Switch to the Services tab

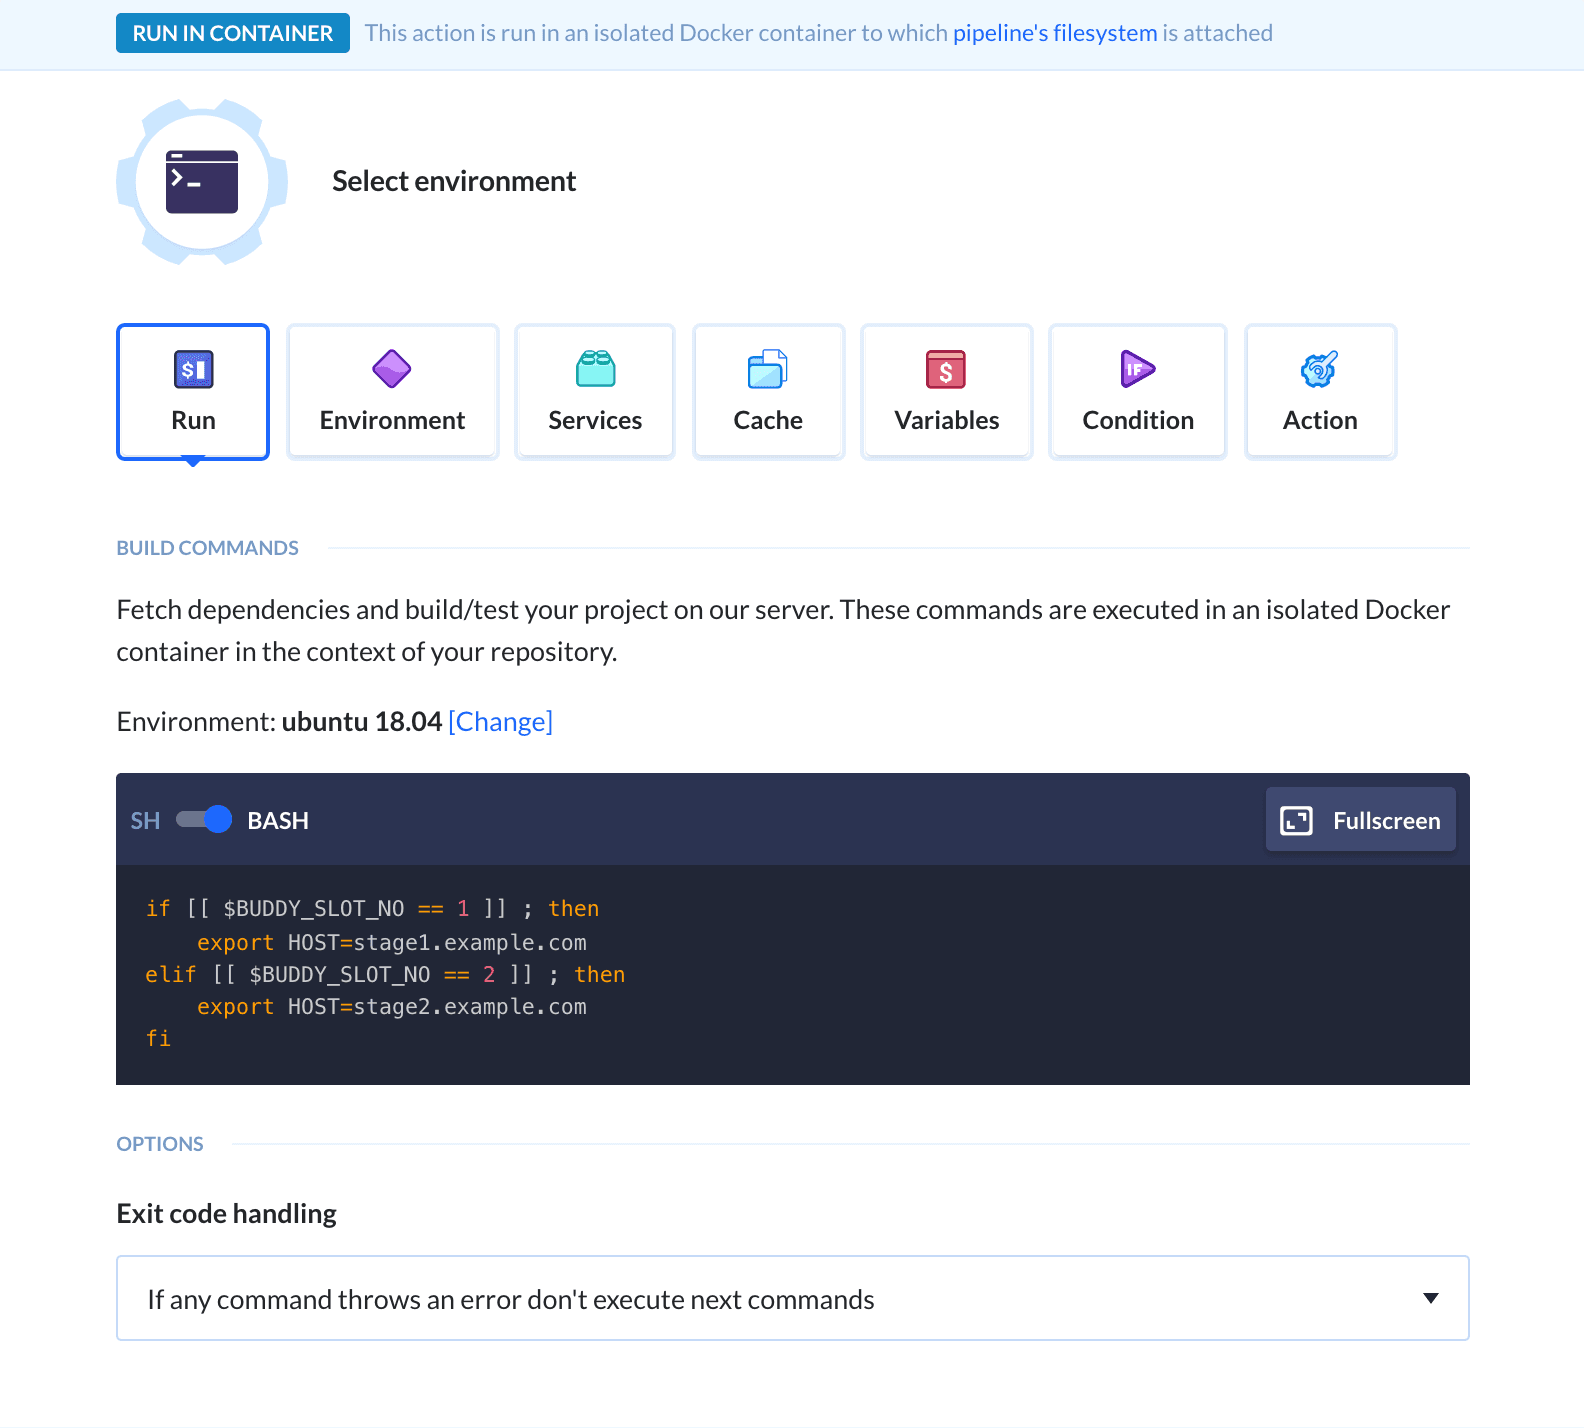pos(595,392)
